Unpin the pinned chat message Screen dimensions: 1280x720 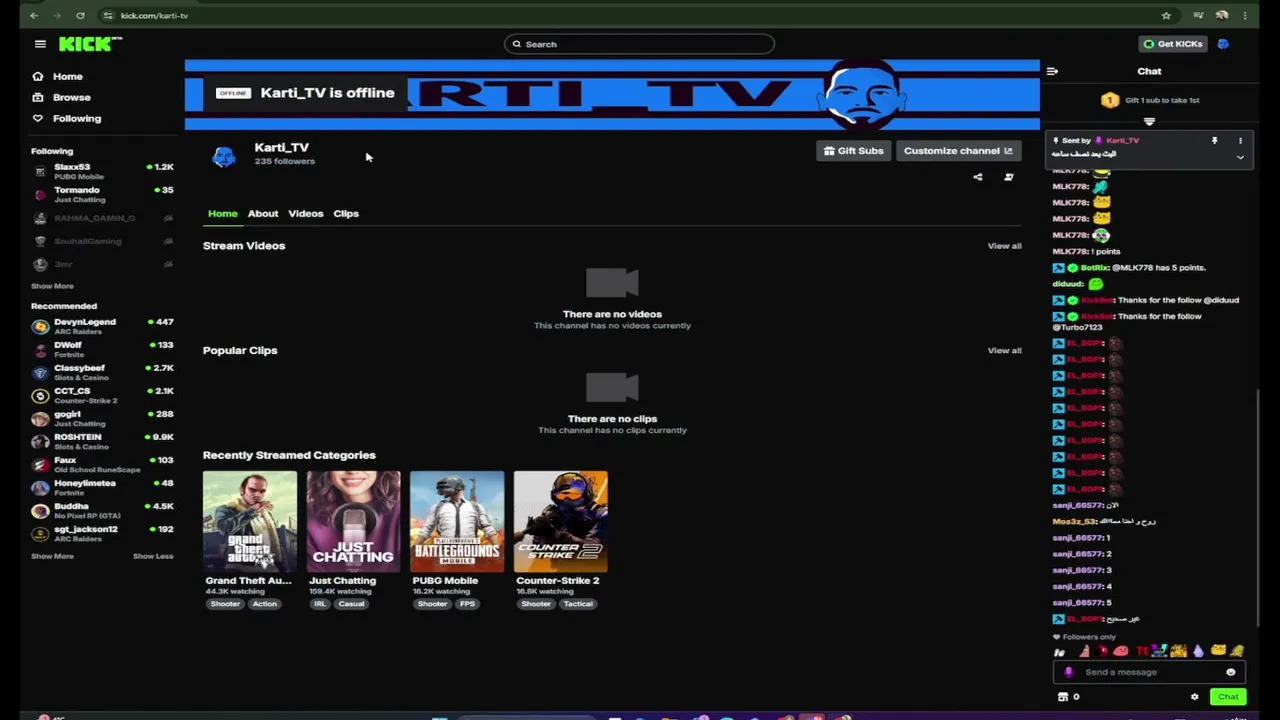(1215, 141)
